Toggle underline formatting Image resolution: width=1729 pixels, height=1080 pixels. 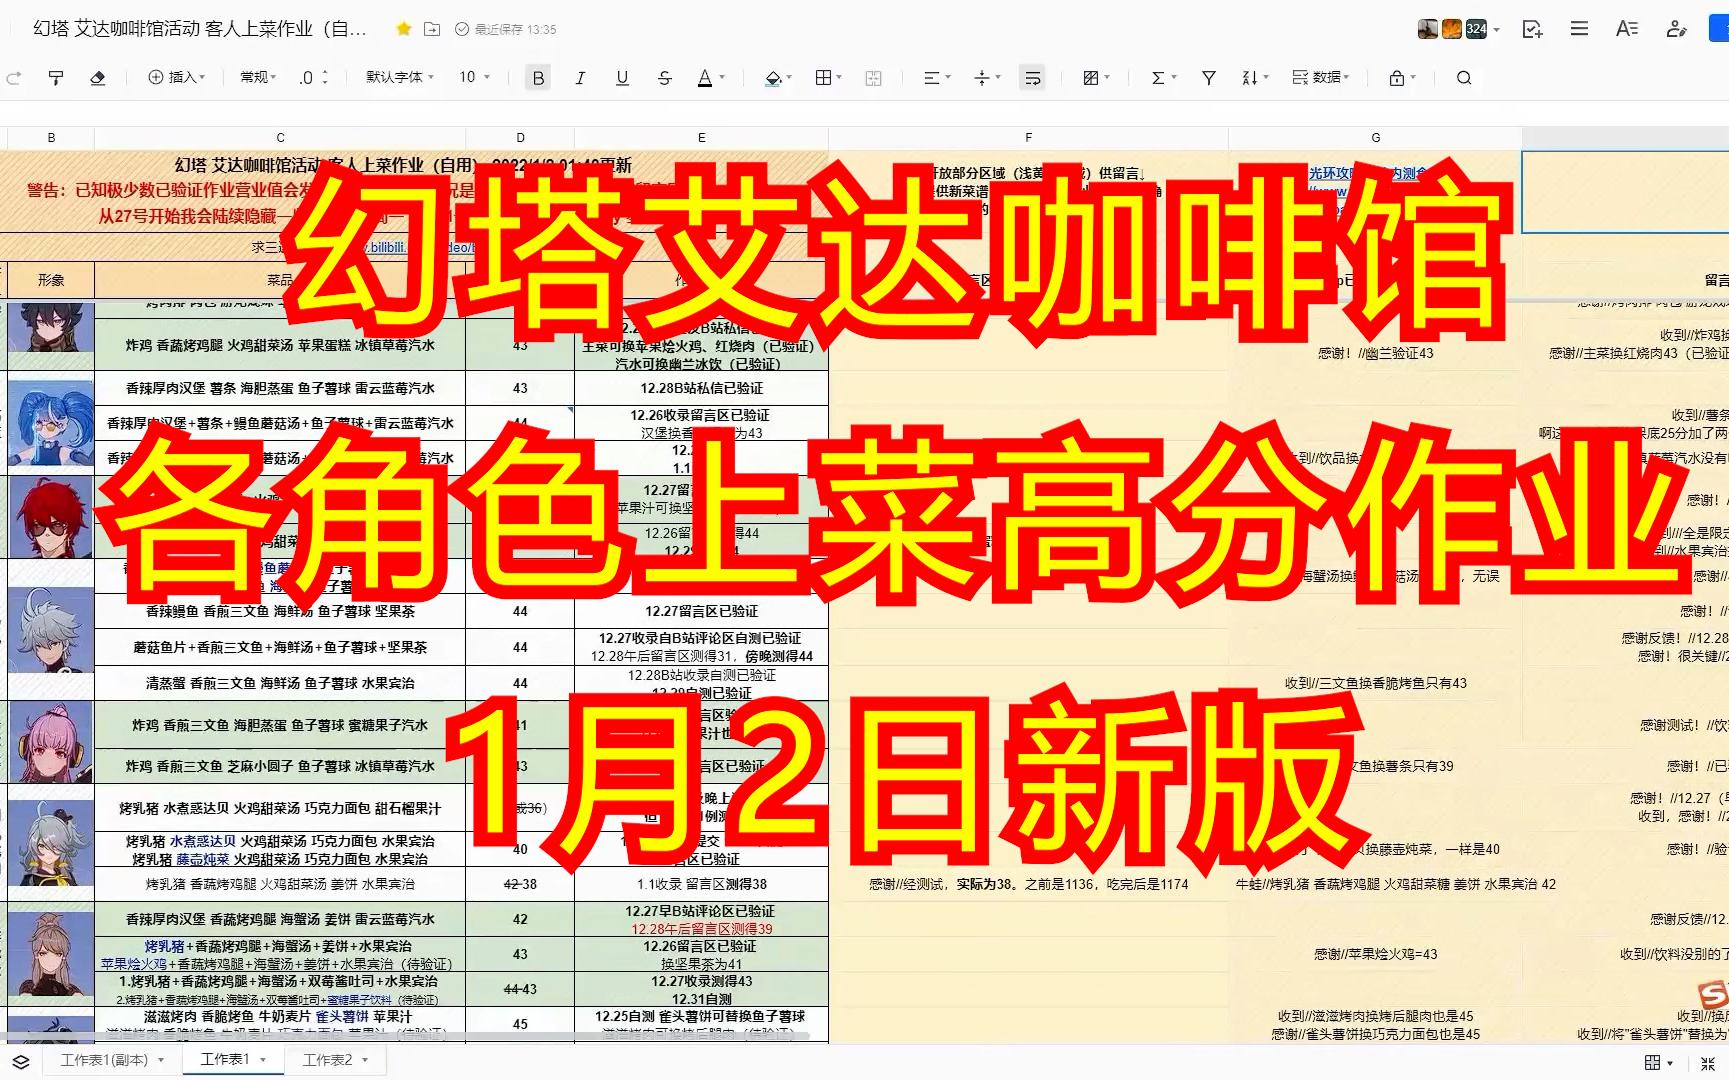pos(622,78)
